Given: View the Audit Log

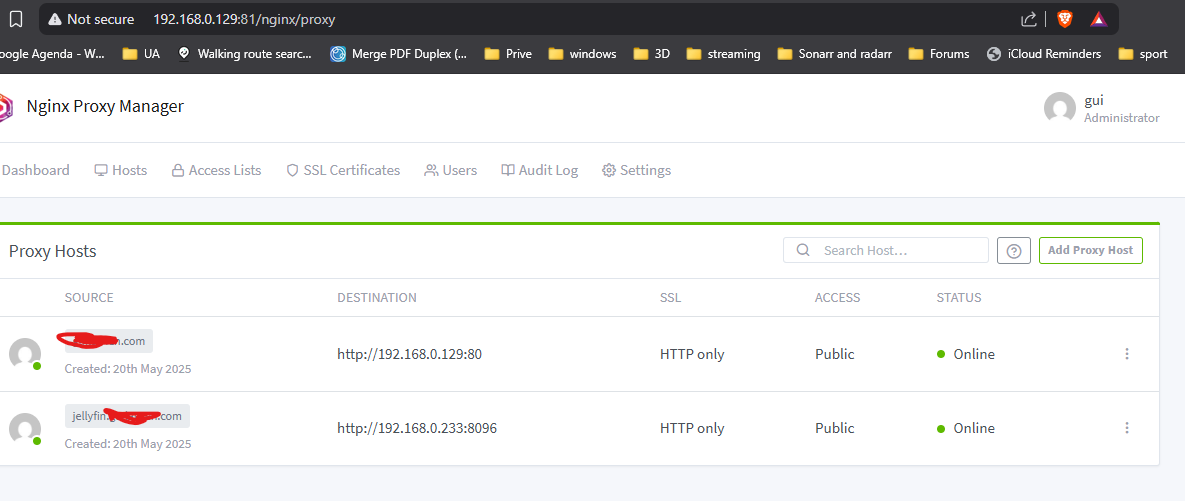Looking at the screenshot, I should [540, 170].
